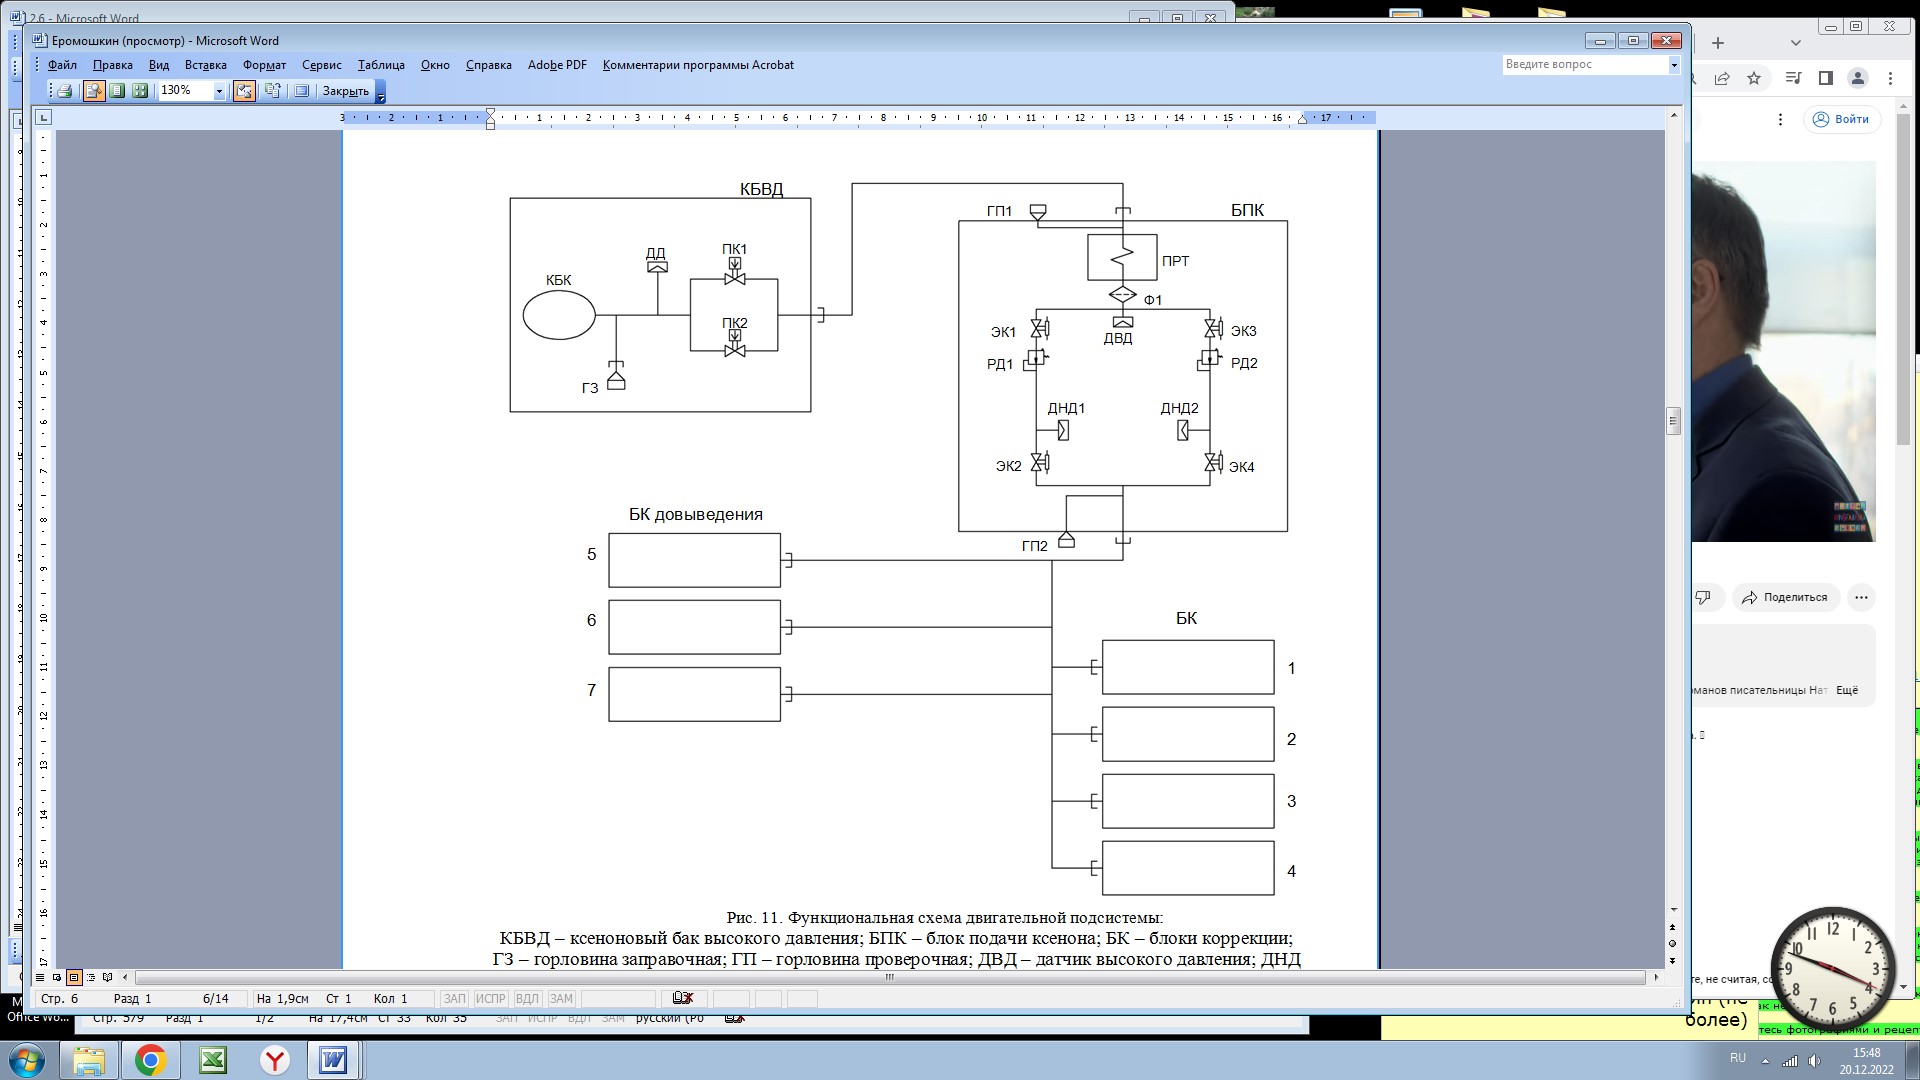The width and height of the screenshot is (1920, 1080).
Task: Open help question dropdown arrow
Action: tap(1674, 65)
